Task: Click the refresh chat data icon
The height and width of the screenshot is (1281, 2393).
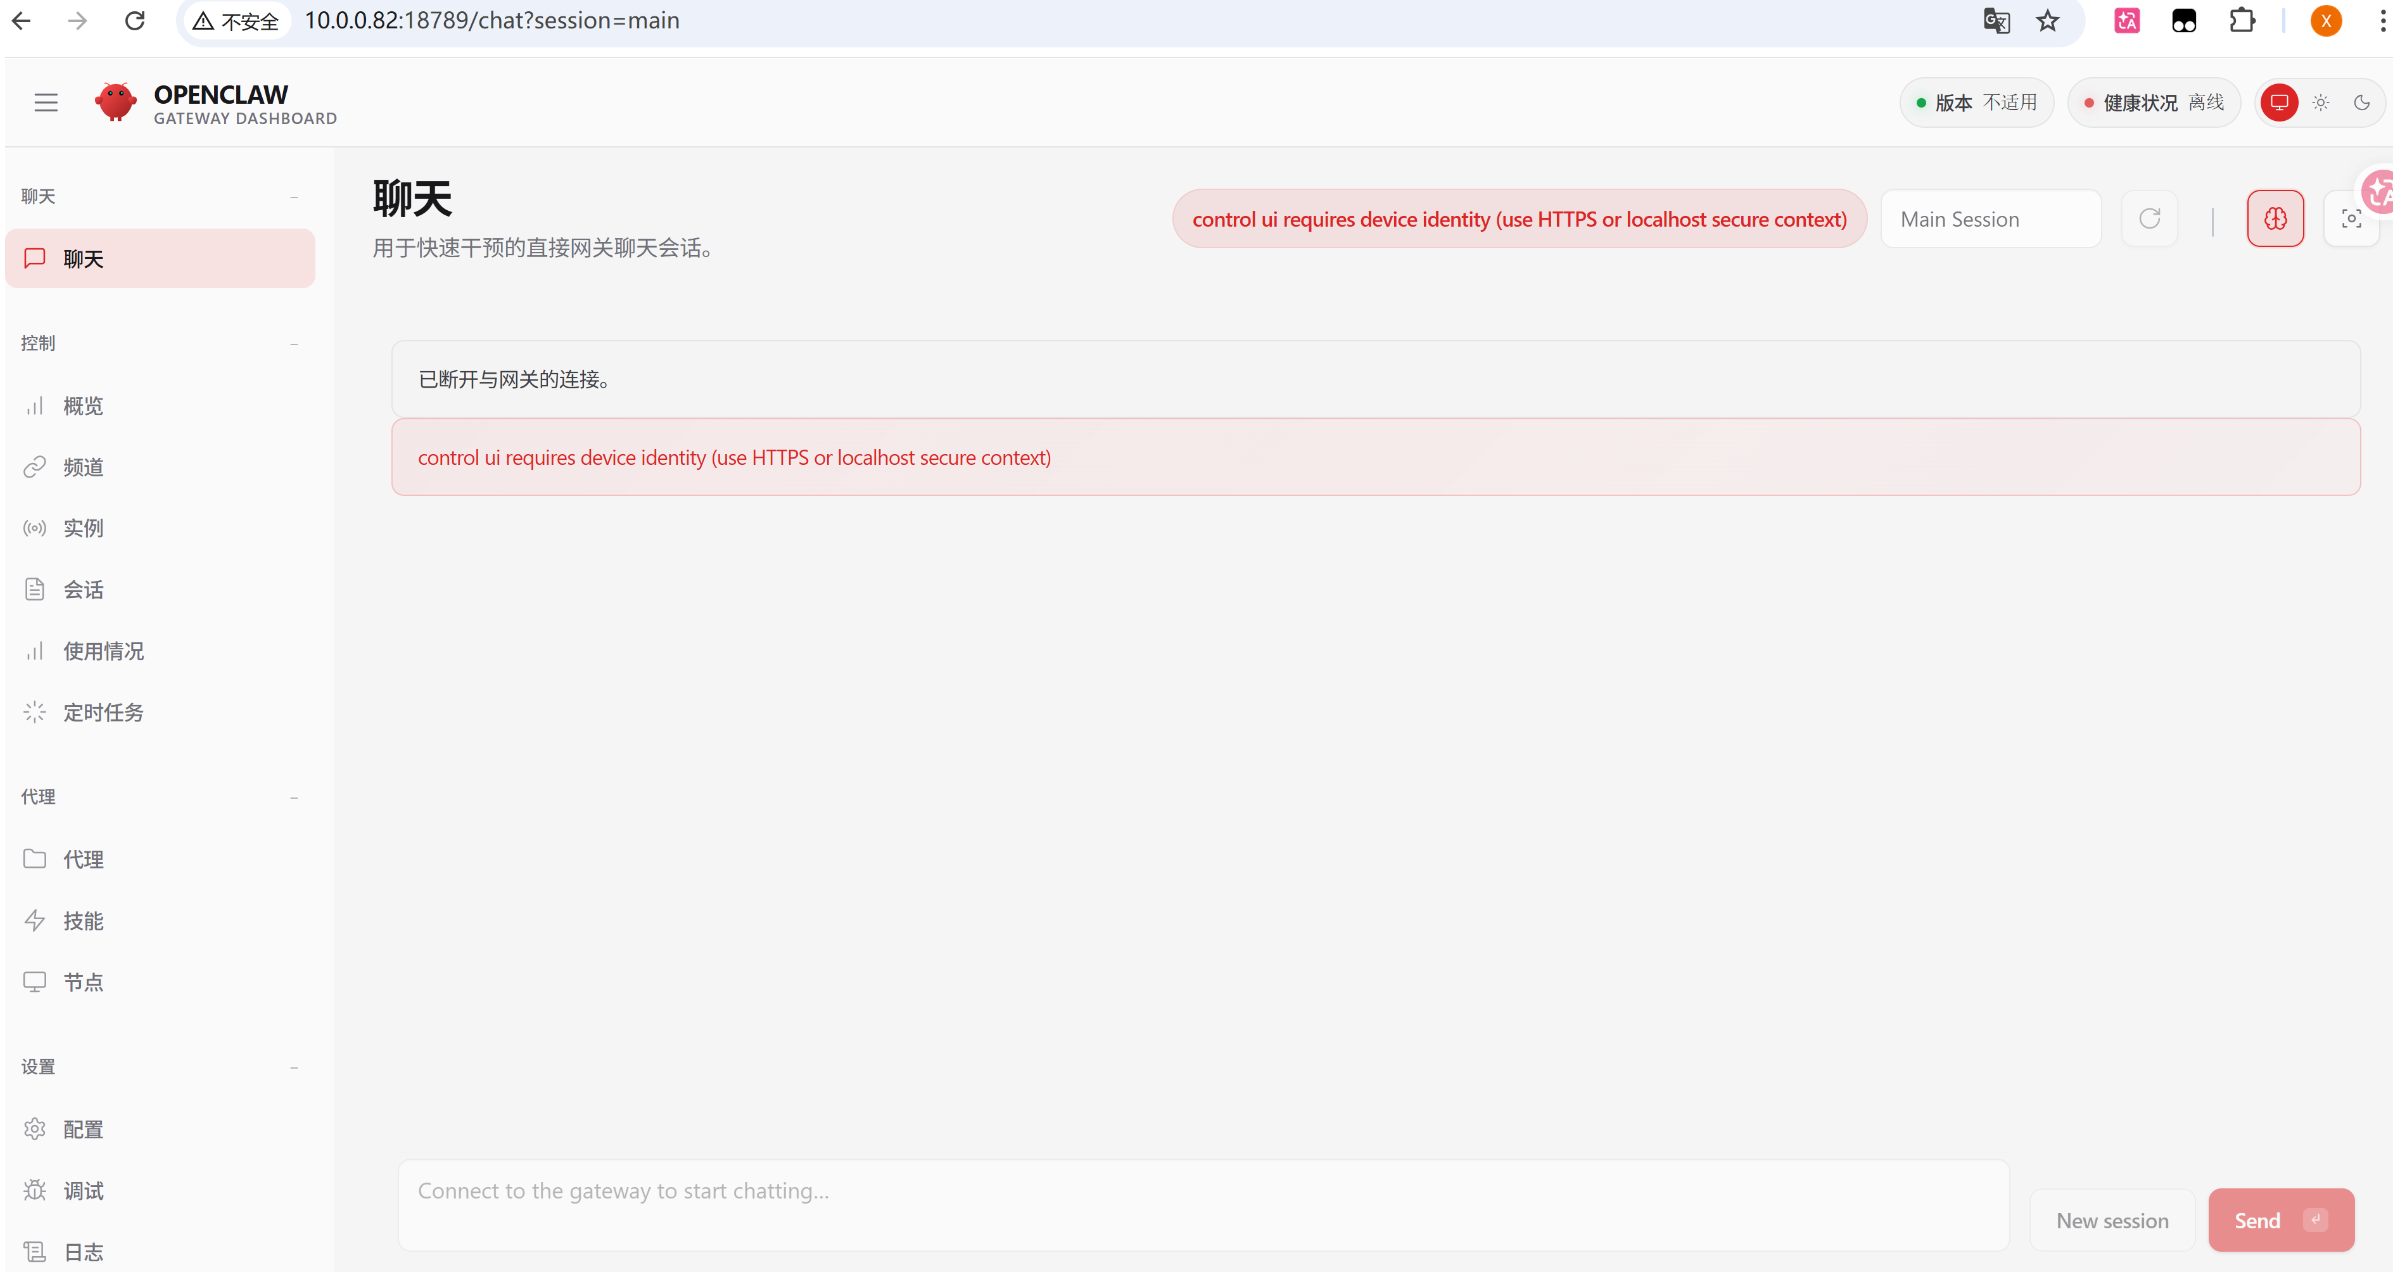Action: [2149, 219]
